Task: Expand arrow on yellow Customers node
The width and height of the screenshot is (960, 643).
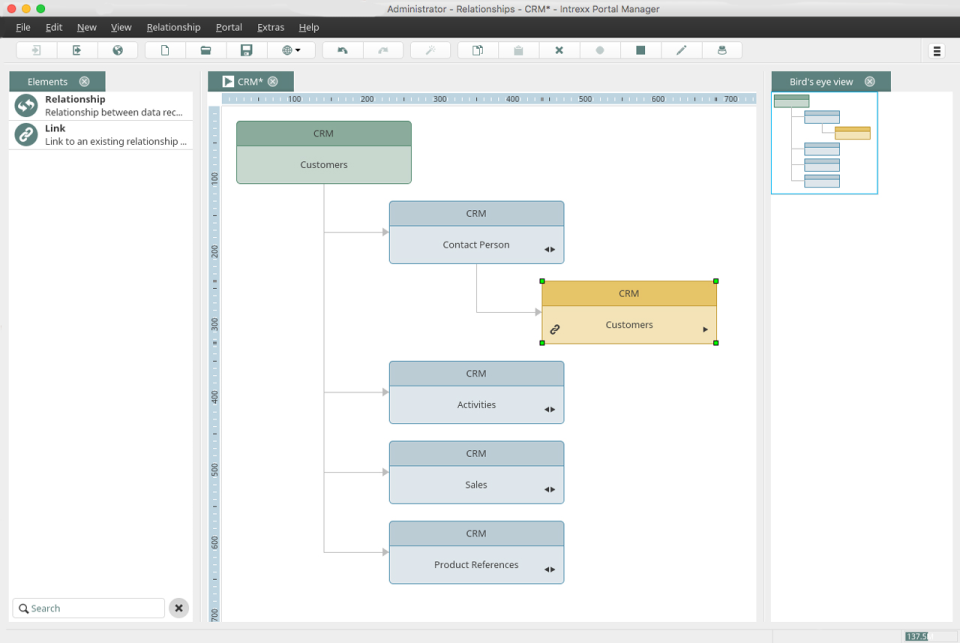Action: coord(705,329)
